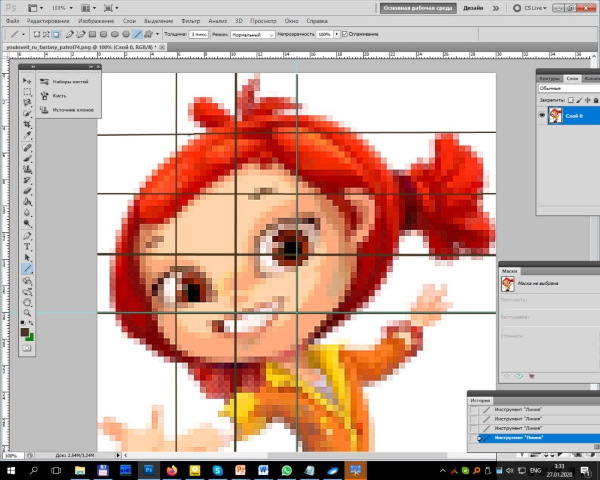This screenshot has width=600, height=480.
Task: Toggle lock transparent pixels in layers panel
Action: pos(571,100)
